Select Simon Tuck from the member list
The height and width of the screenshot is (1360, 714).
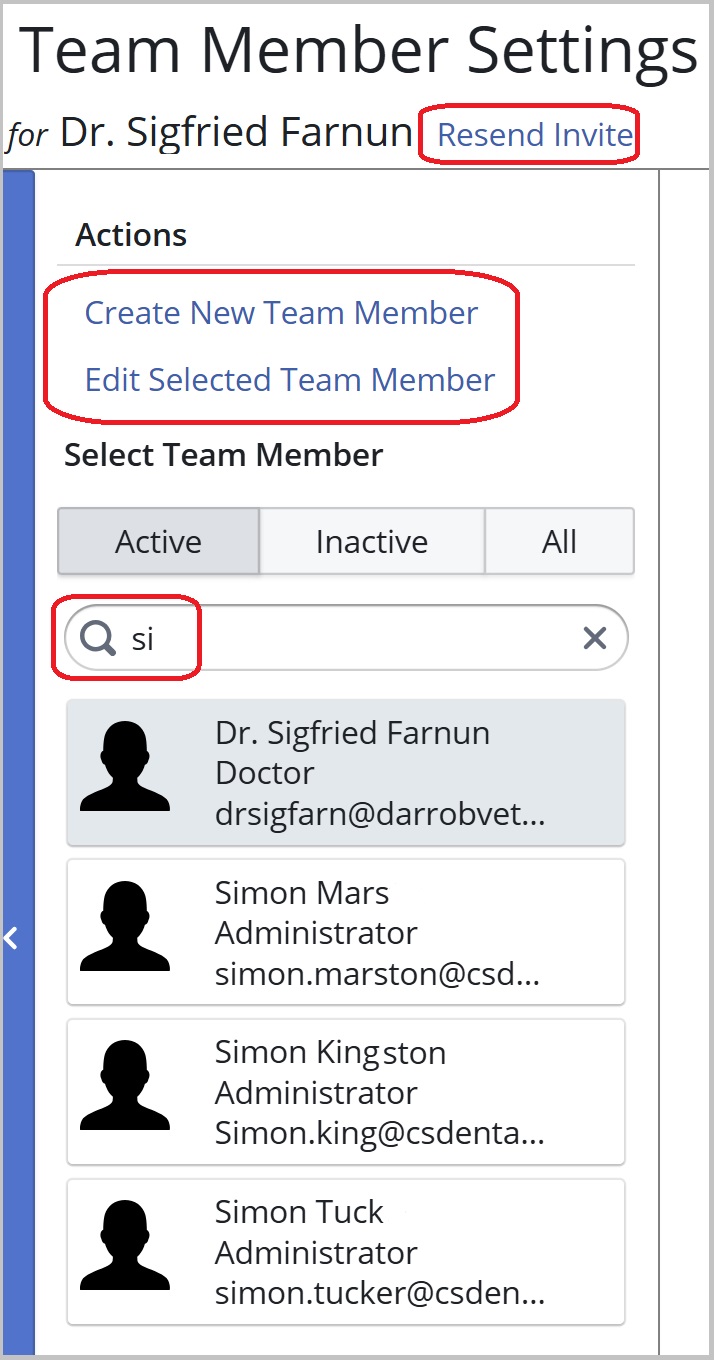pyautogui.click(x=345, y=1251)
